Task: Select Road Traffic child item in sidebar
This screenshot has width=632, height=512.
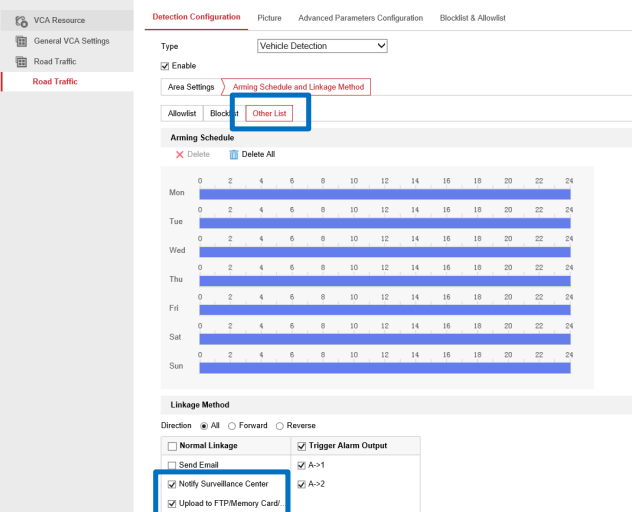Action: click(x=55, y=82)
